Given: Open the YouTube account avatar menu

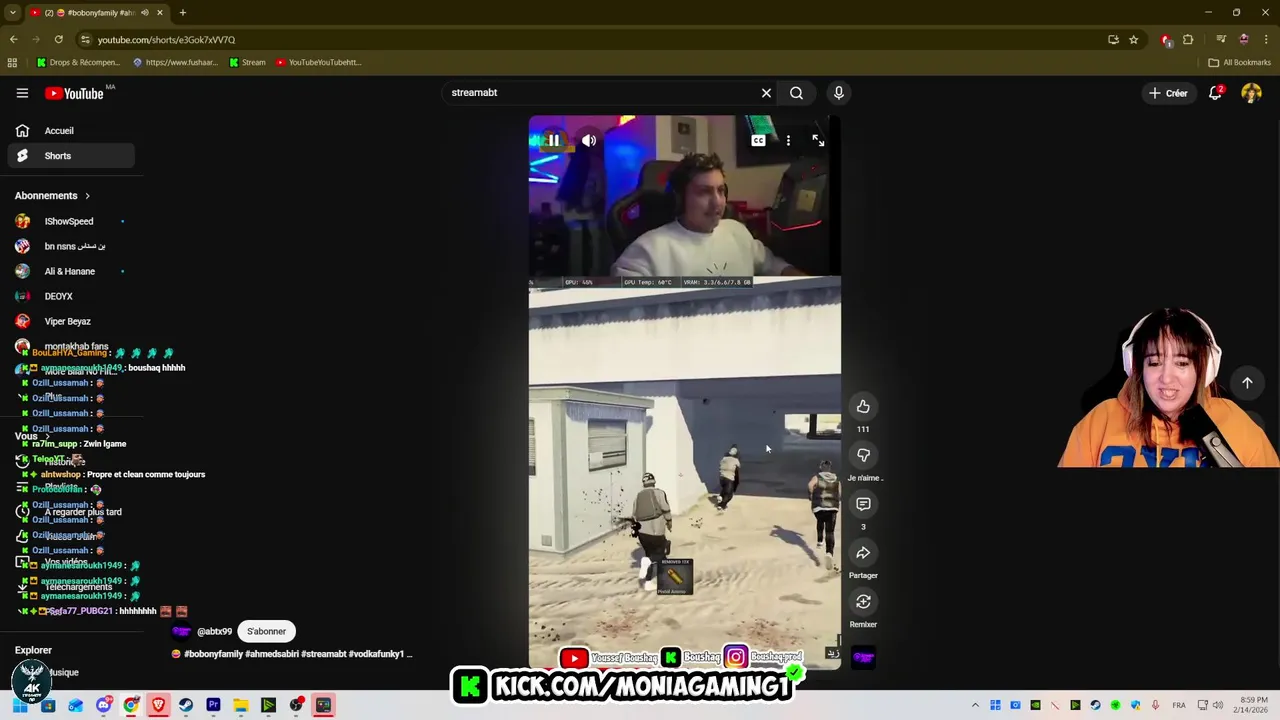Looking at the screenshot, I should coord(1251,93).
